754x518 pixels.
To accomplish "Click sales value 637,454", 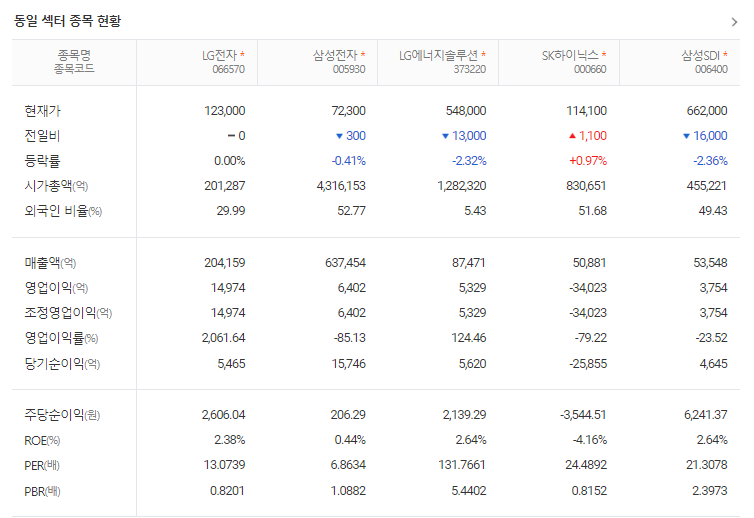I will tap(345, 263).
